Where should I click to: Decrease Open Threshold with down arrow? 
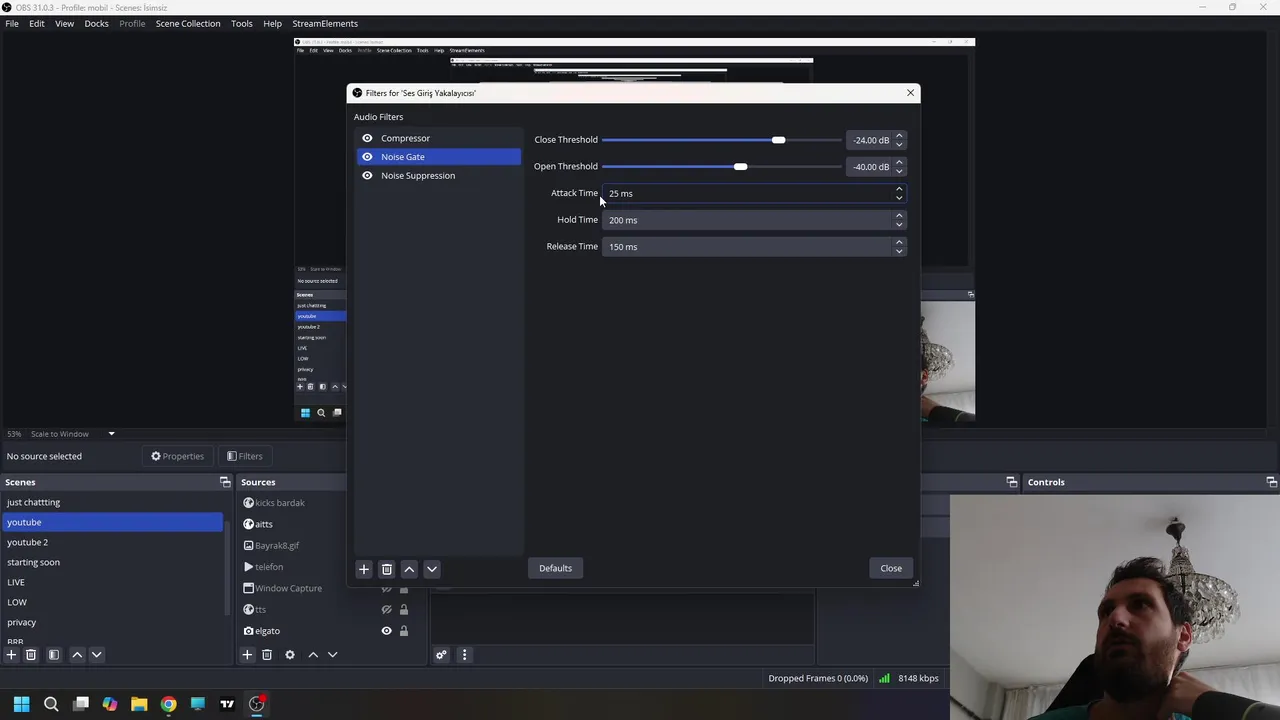coord(899,171)
